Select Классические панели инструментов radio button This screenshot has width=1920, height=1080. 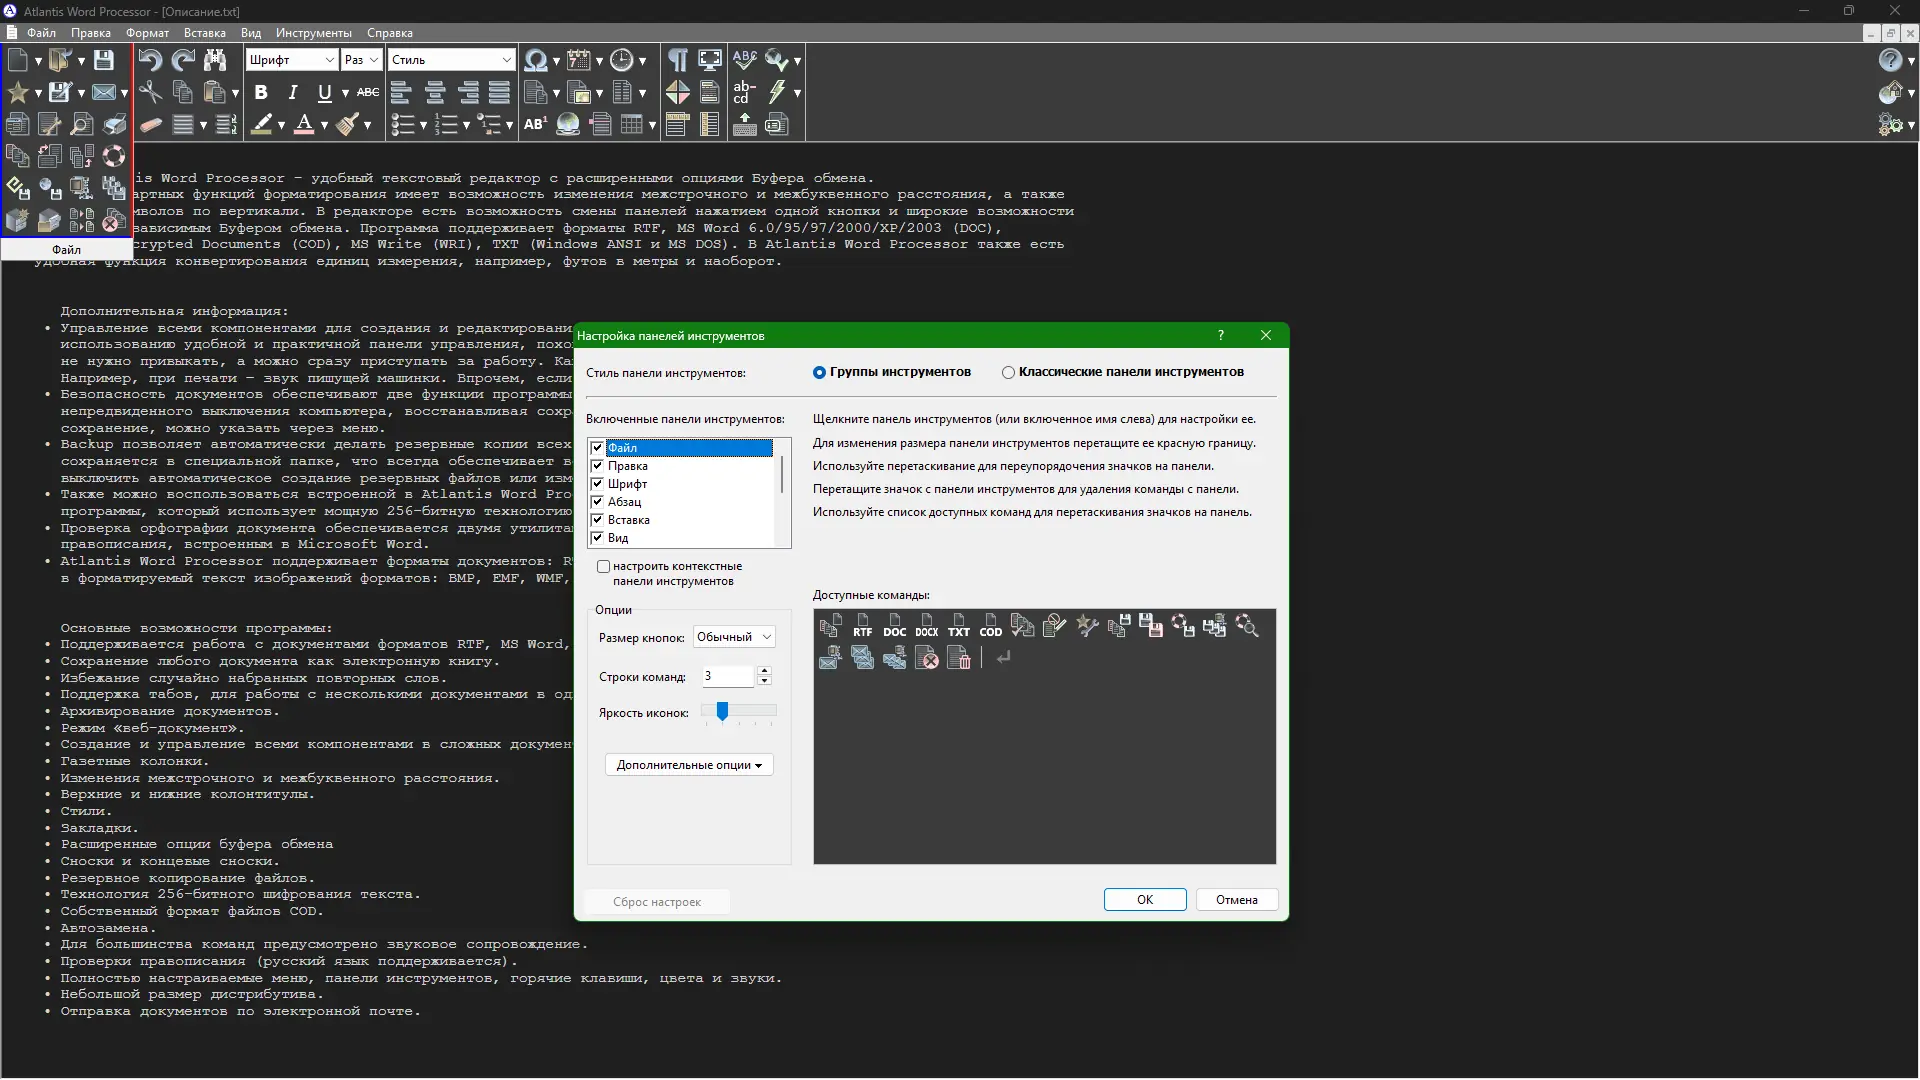tap(1009, 372)
